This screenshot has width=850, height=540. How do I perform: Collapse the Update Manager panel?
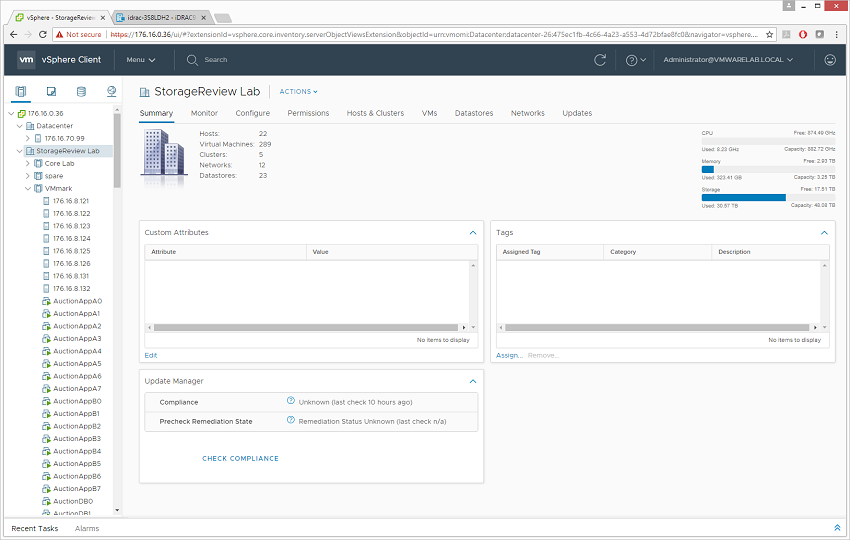[473, 381]
